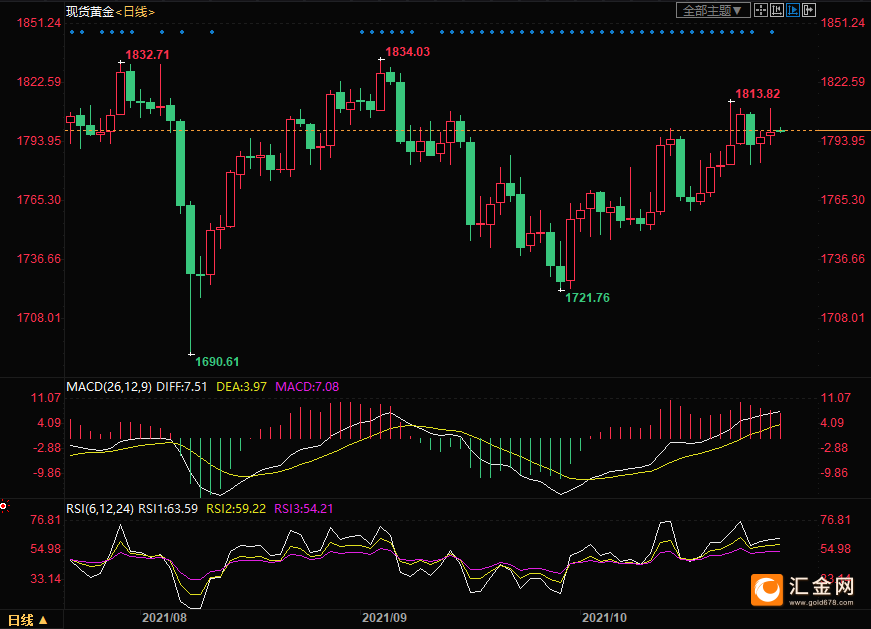
Task: Open the 日线 period selector at bottom
Action: click(28, 620)
